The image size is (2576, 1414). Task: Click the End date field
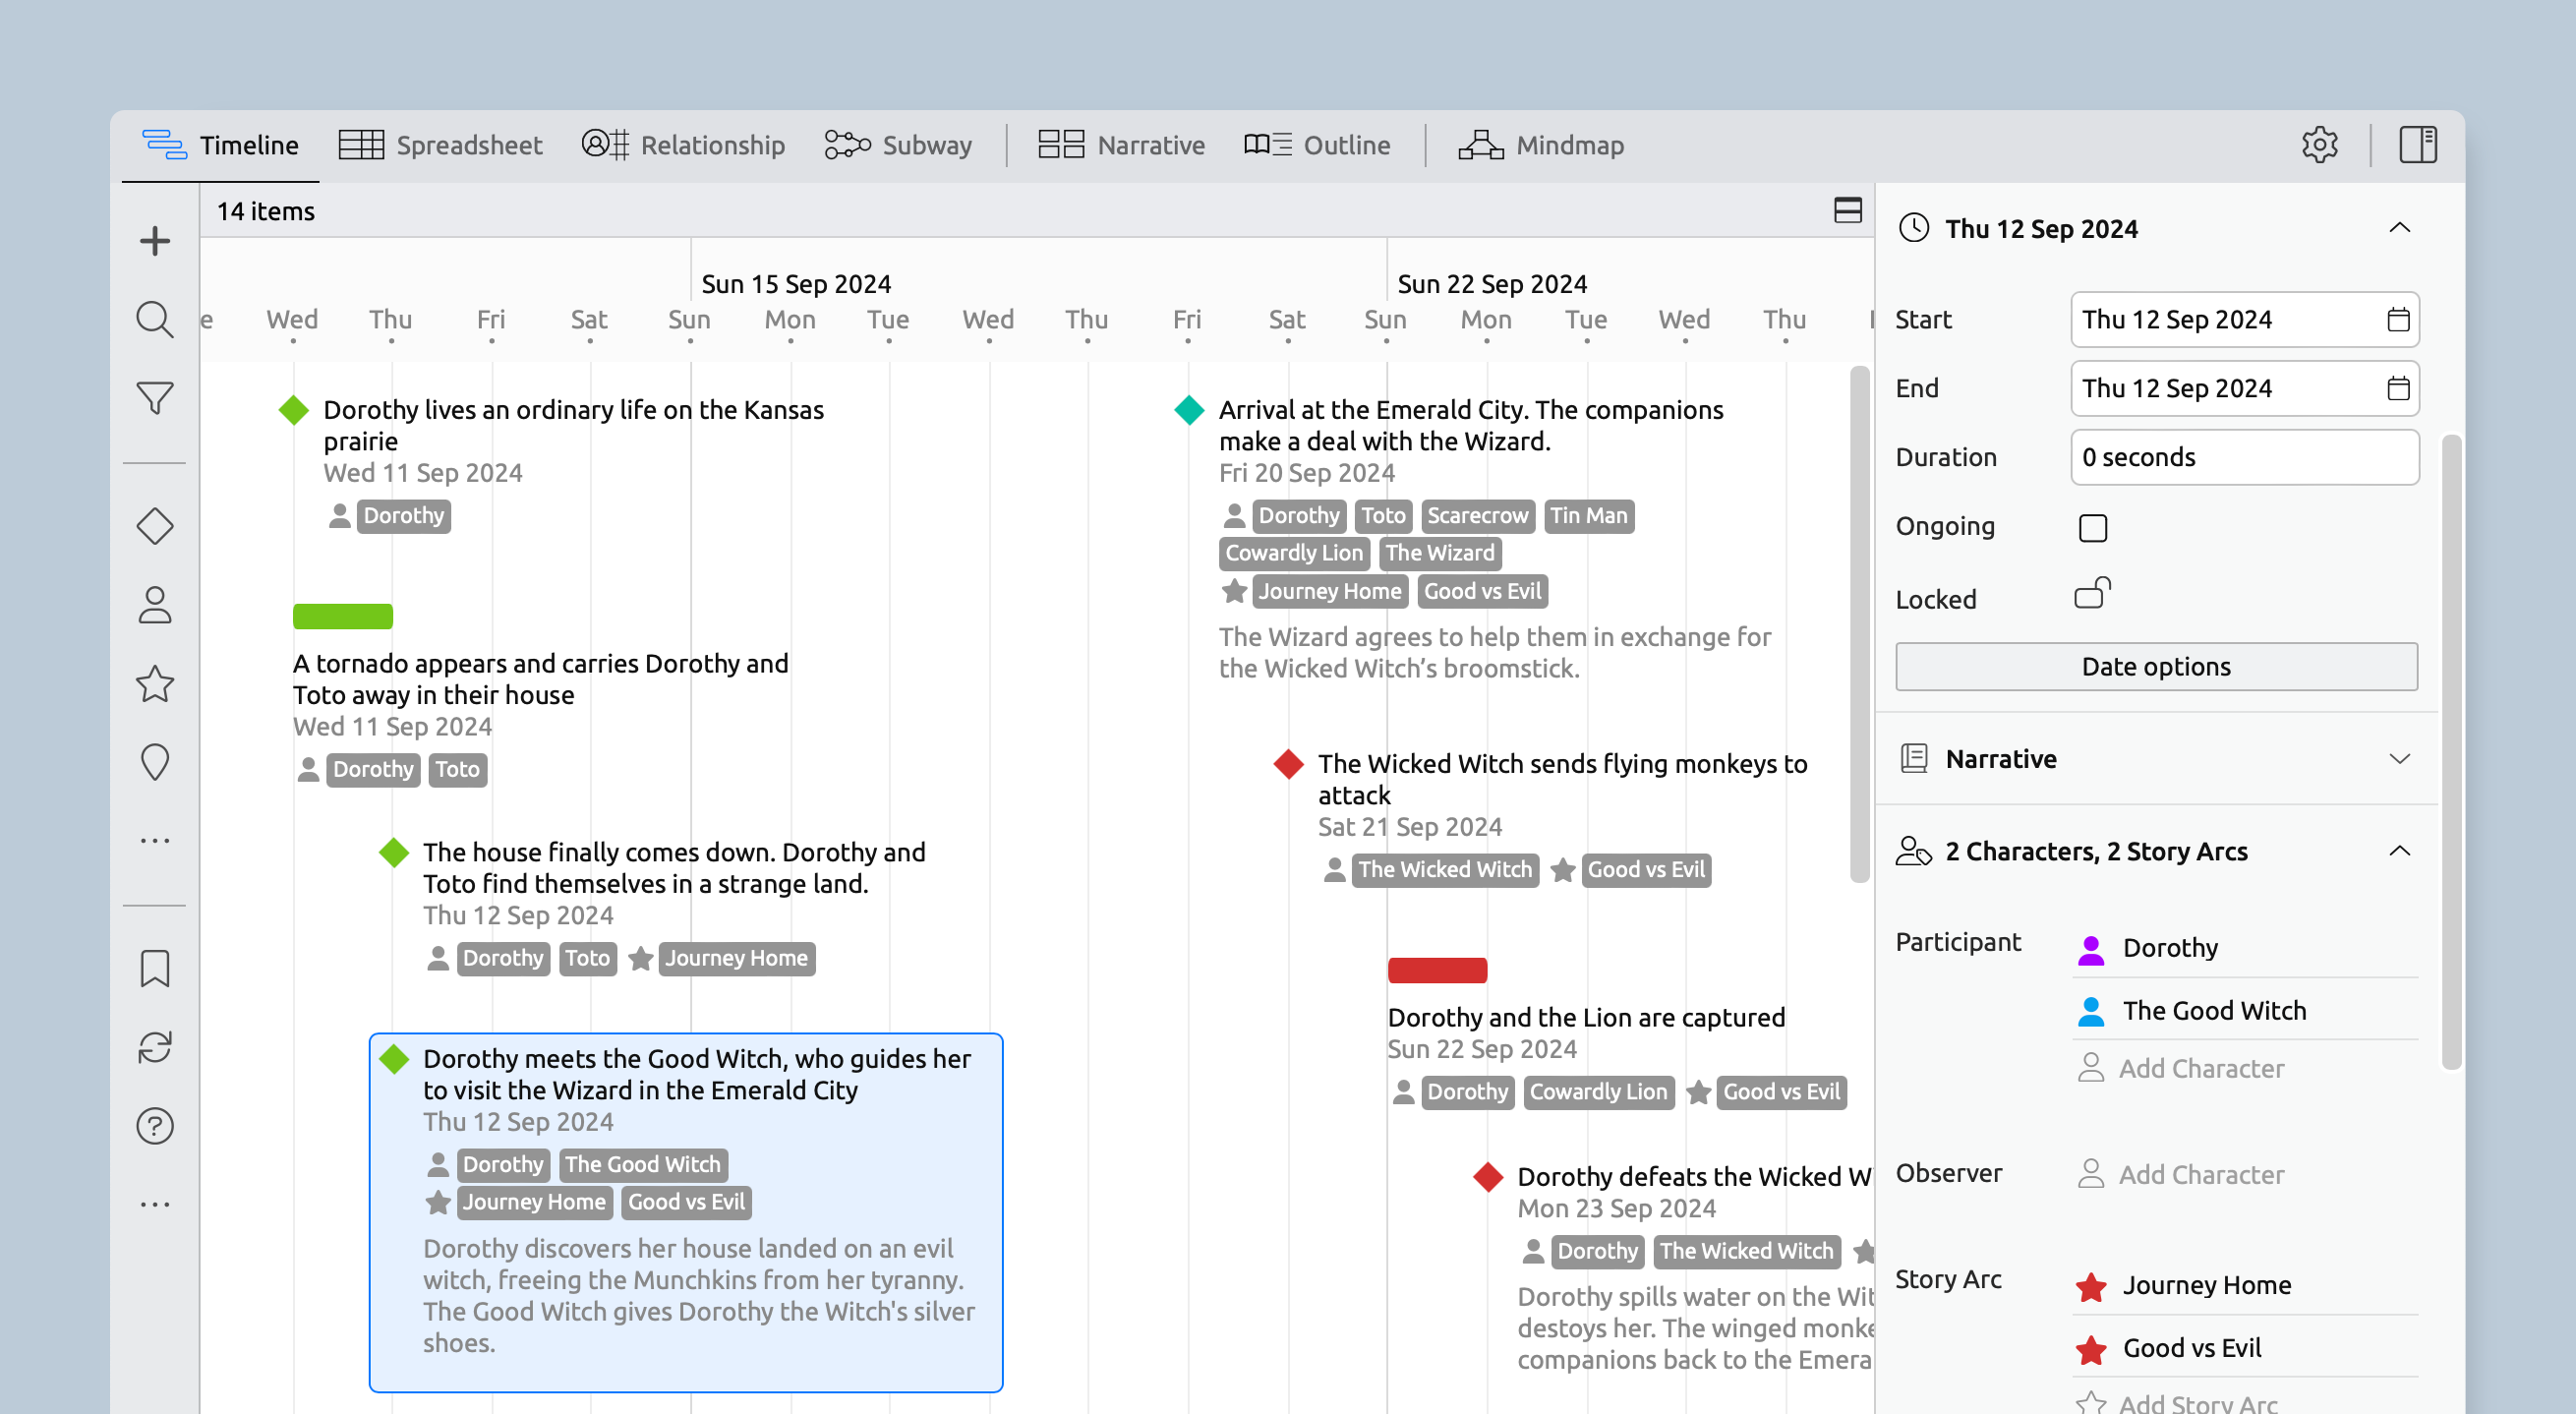tap(2244, 388)
